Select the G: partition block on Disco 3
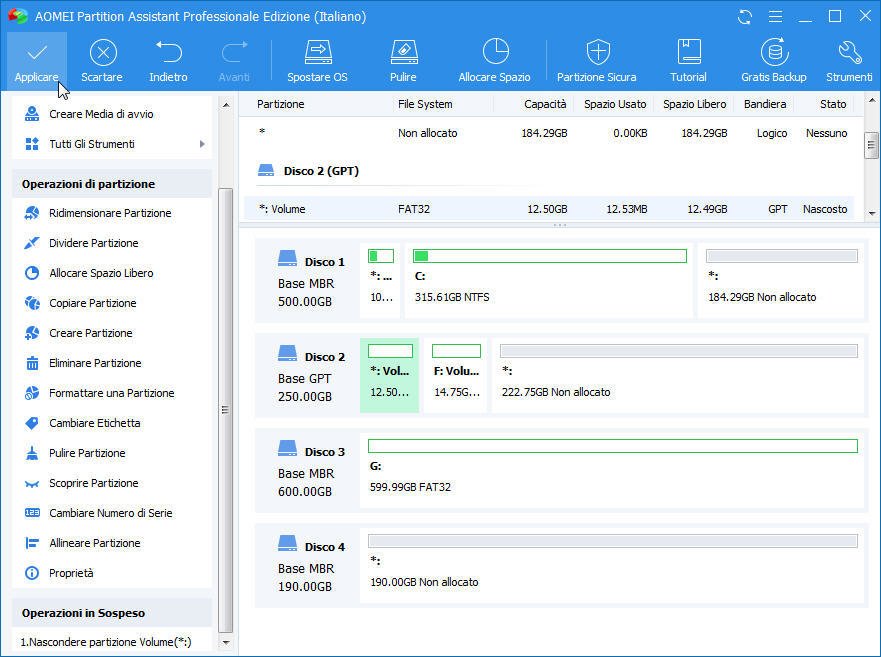 point(612,469)
